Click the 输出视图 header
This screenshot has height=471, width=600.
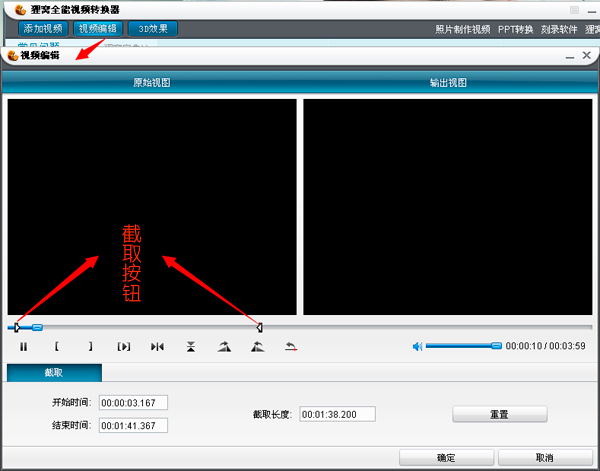point(448,83)
